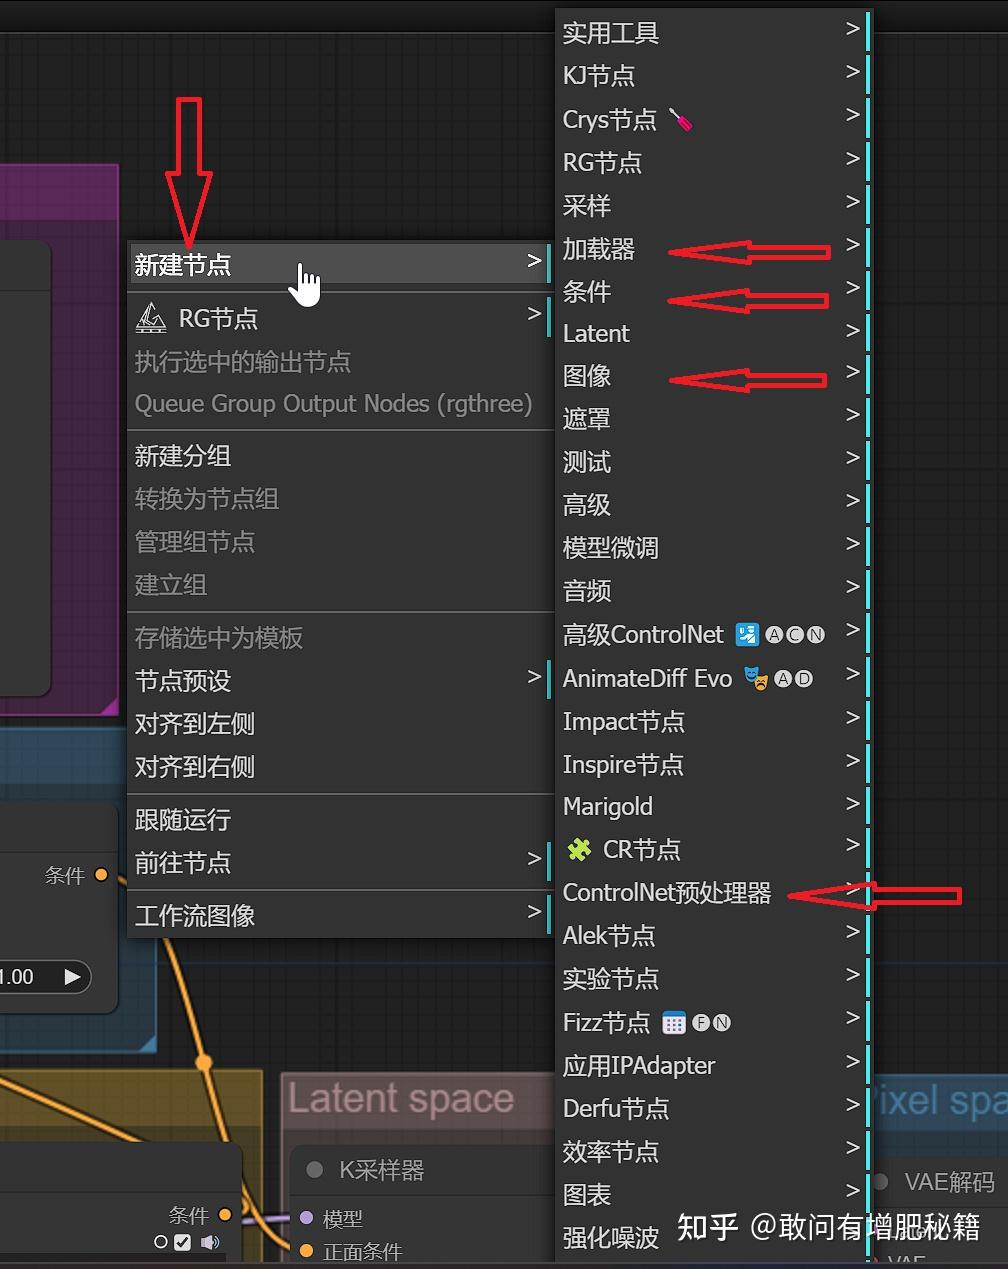The height and width of the screenshot is (1269, 1008).
Task: Open the 图像 node category
Action: click(x=712, y=376)
